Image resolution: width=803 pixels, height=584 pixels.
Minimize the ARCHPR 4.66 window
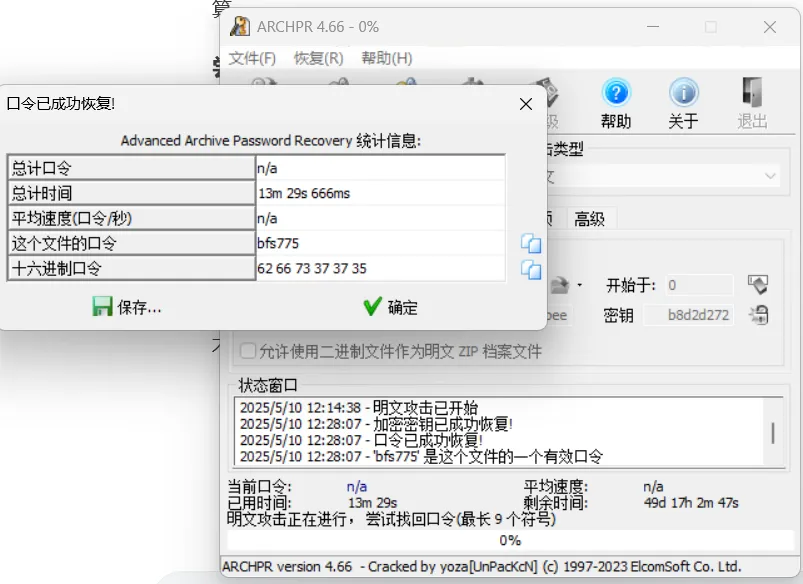tap(653, 27)
